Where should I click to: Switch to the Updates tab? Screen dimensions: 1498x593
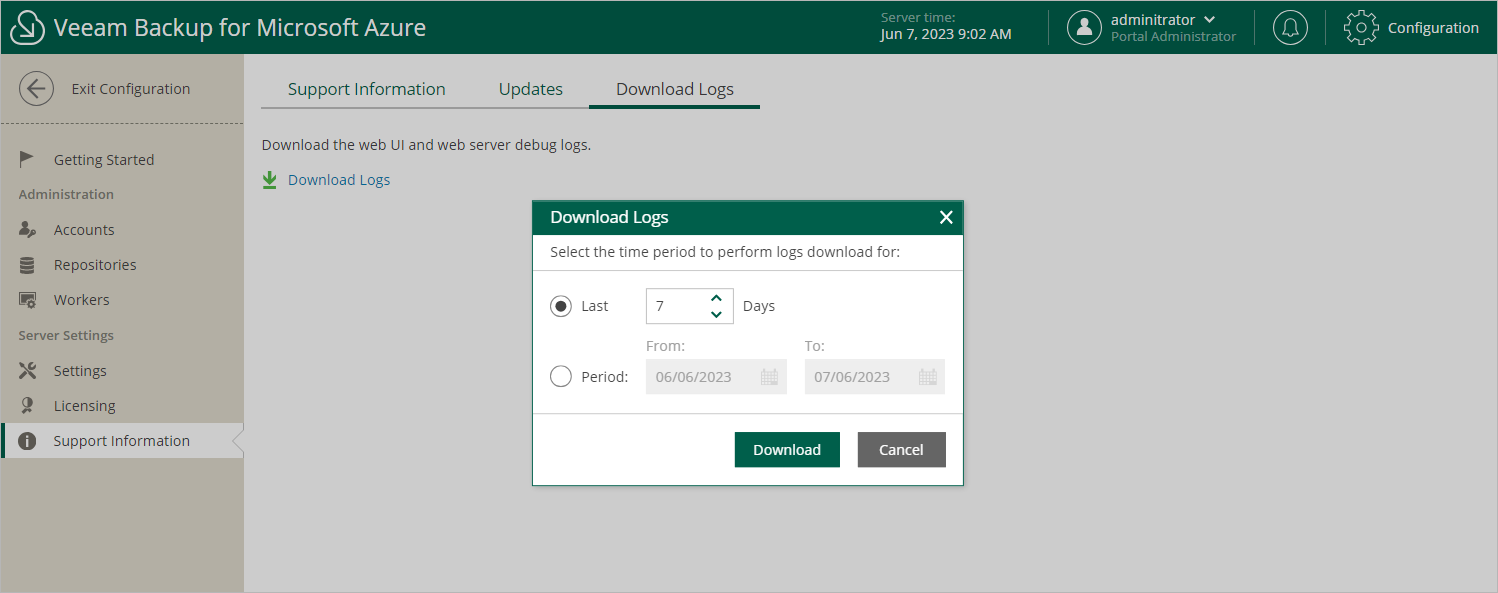pyautogui.click(x=531, y=89)
